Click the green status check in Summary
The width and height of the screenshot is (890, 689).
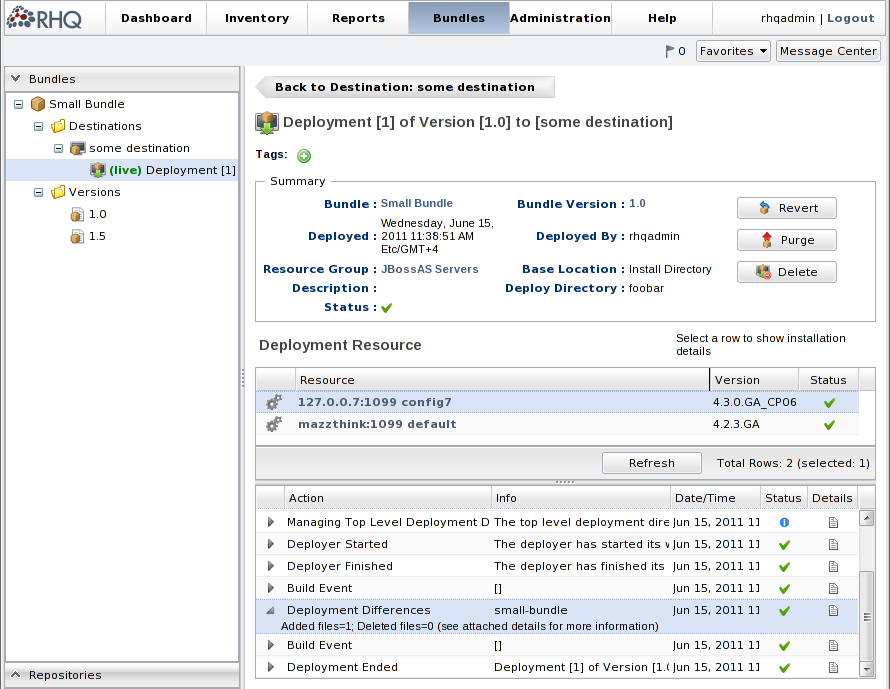[x=387, y=308]
